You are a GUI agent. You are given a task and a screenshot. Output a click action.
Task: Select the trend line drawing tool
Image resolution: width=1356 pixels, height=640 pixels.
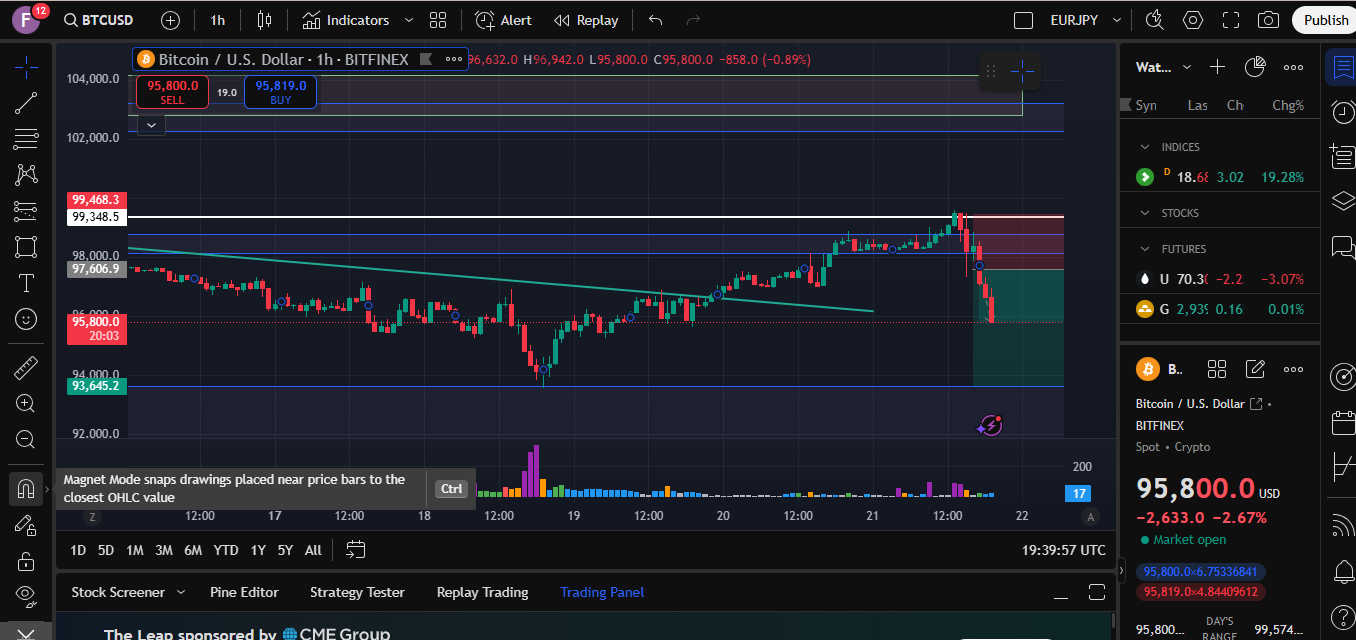pos(26,102)
